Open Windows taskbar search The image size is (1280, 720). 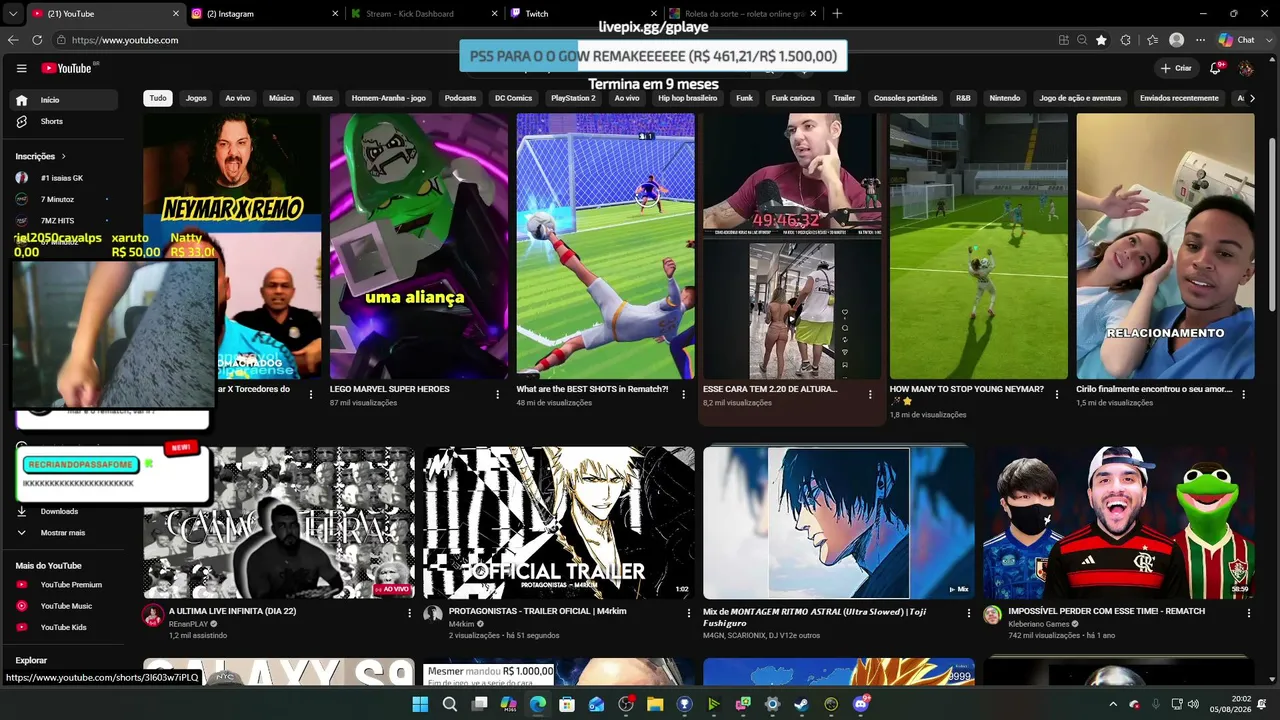coord(450,704)
